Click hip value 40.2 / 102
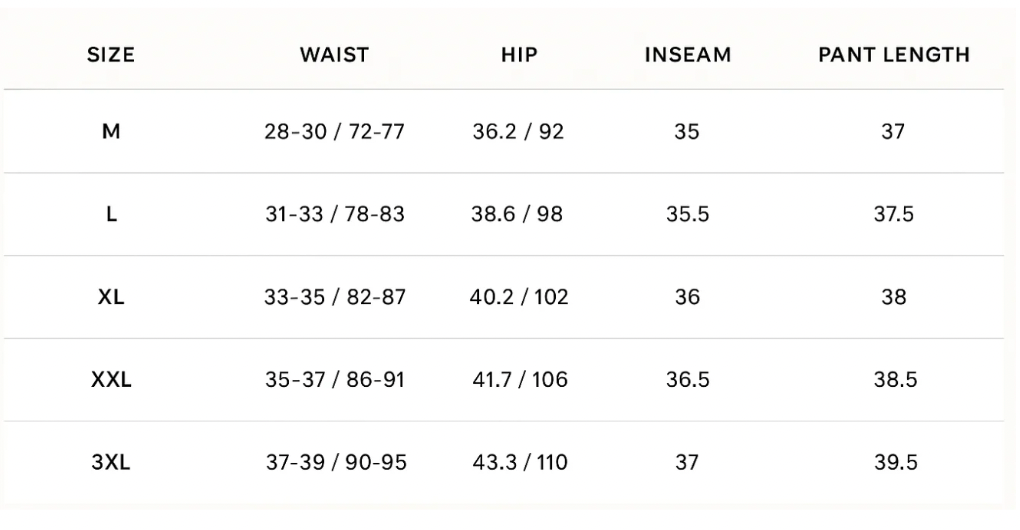1020x530 pixels. point(519,297)
